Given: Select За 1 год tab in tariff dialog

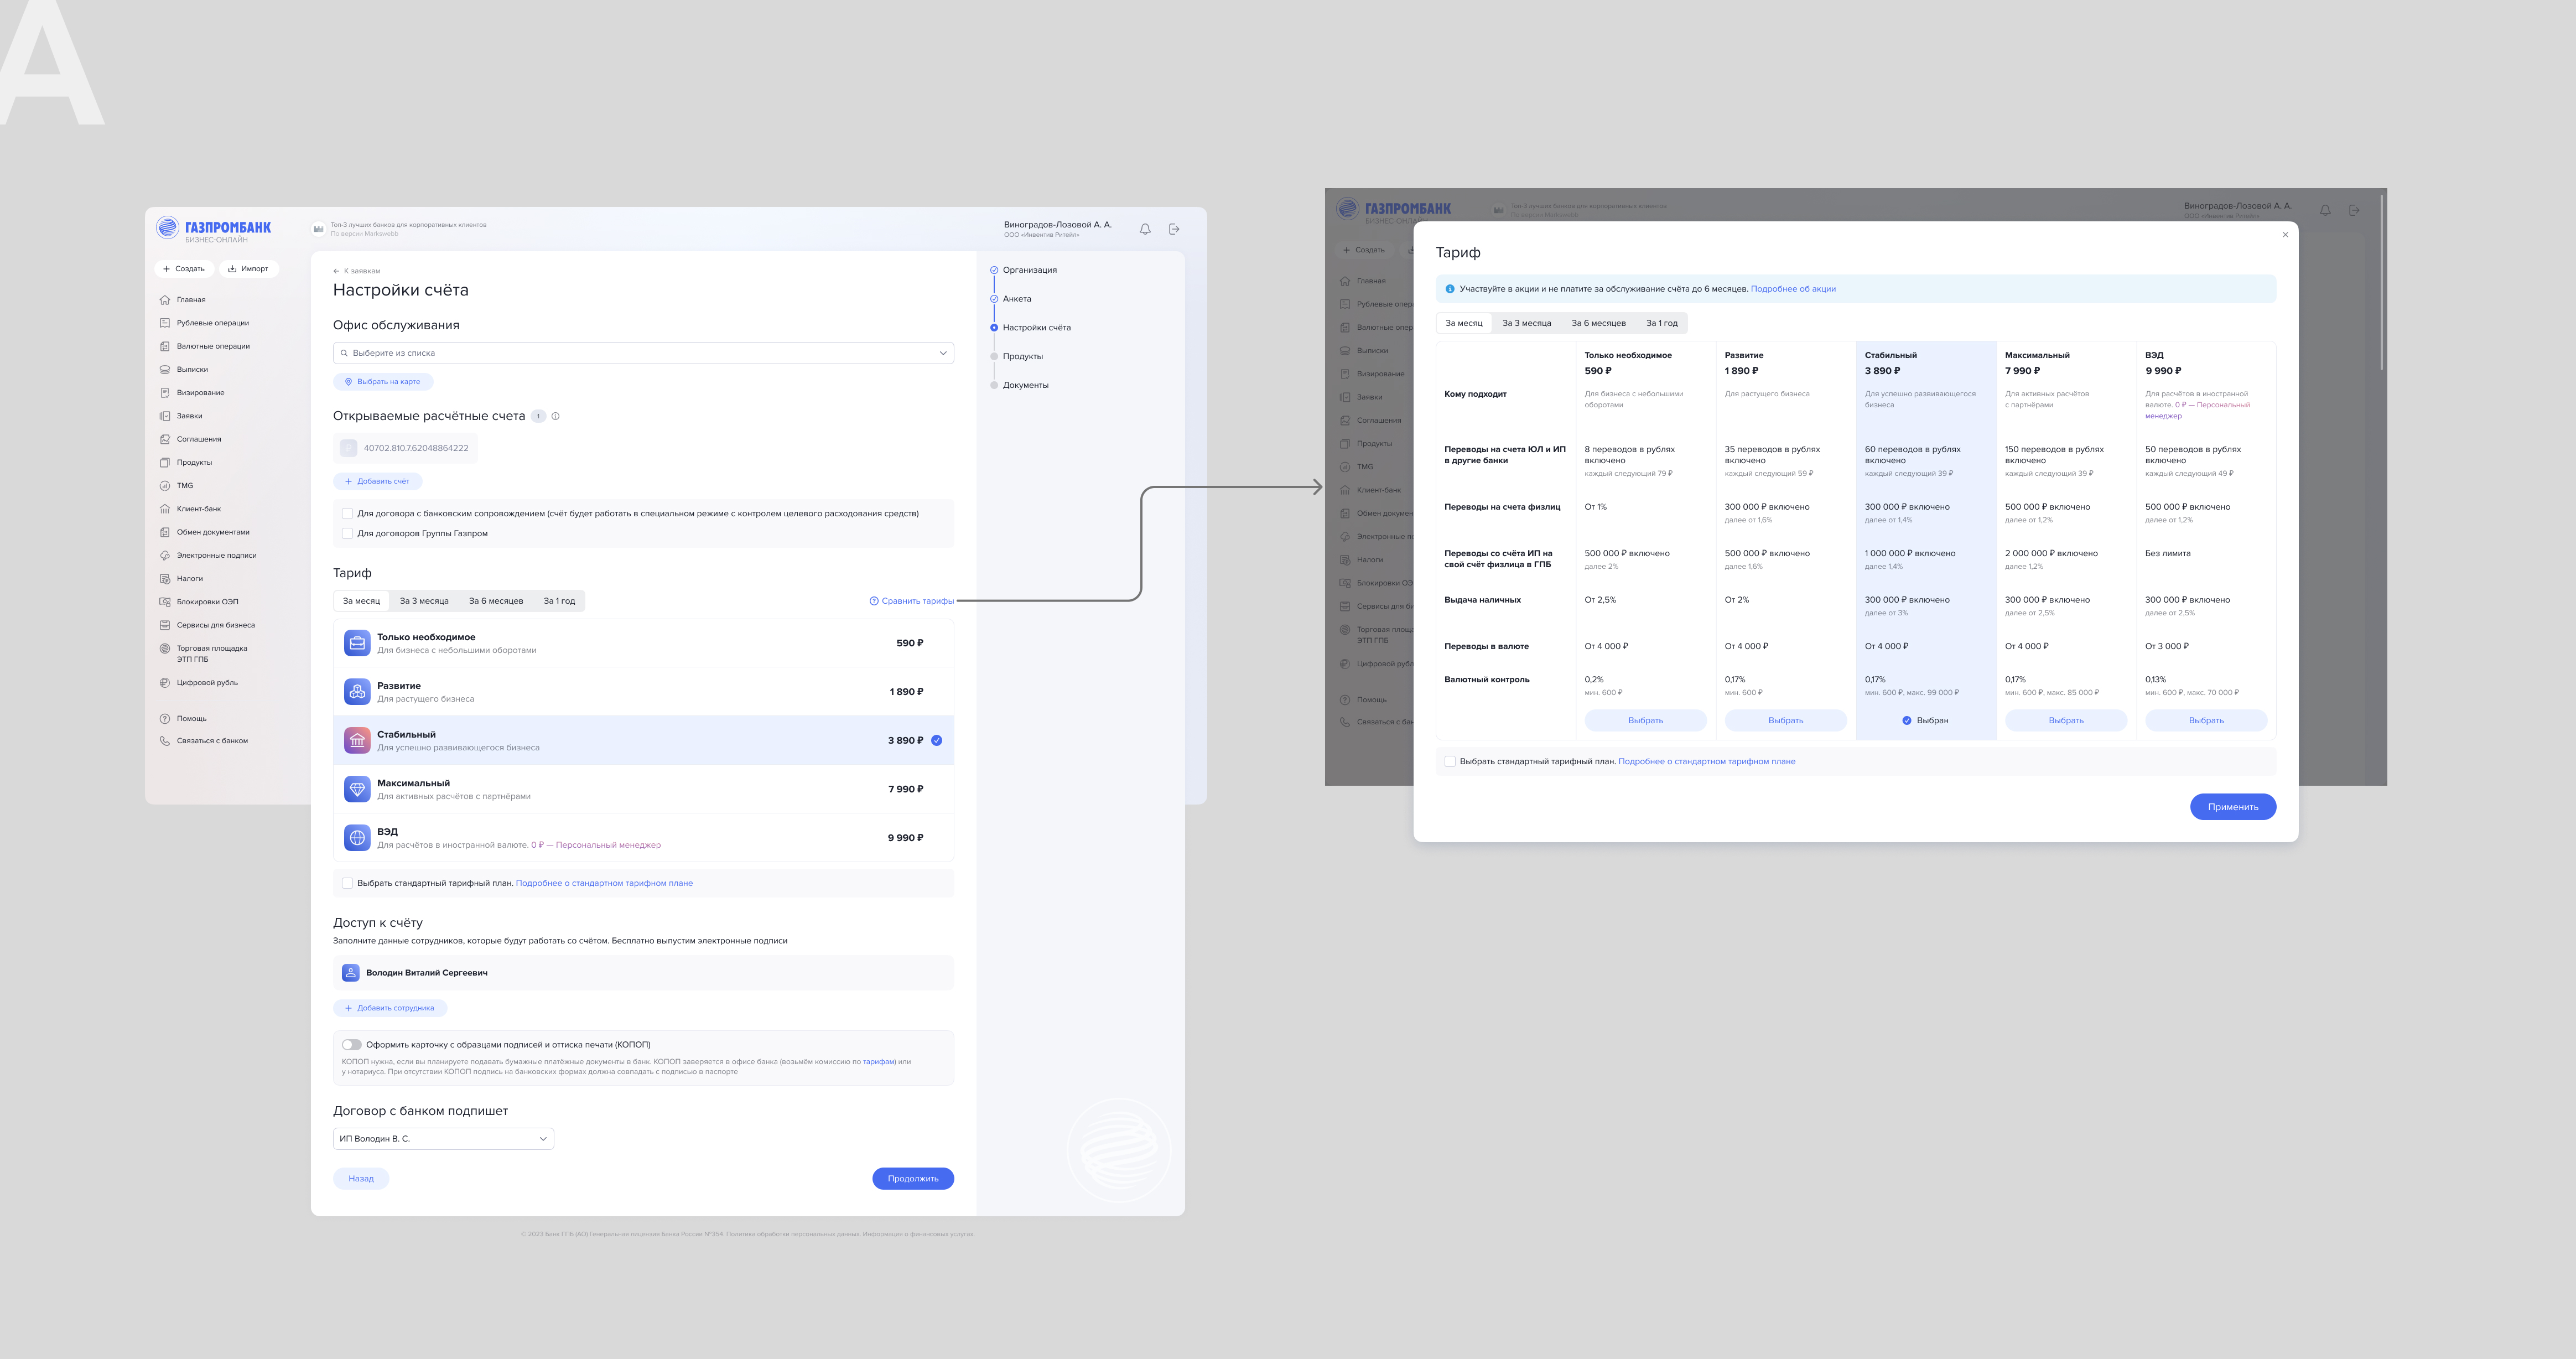Looking at the screenshot, I should (1661, 323).
